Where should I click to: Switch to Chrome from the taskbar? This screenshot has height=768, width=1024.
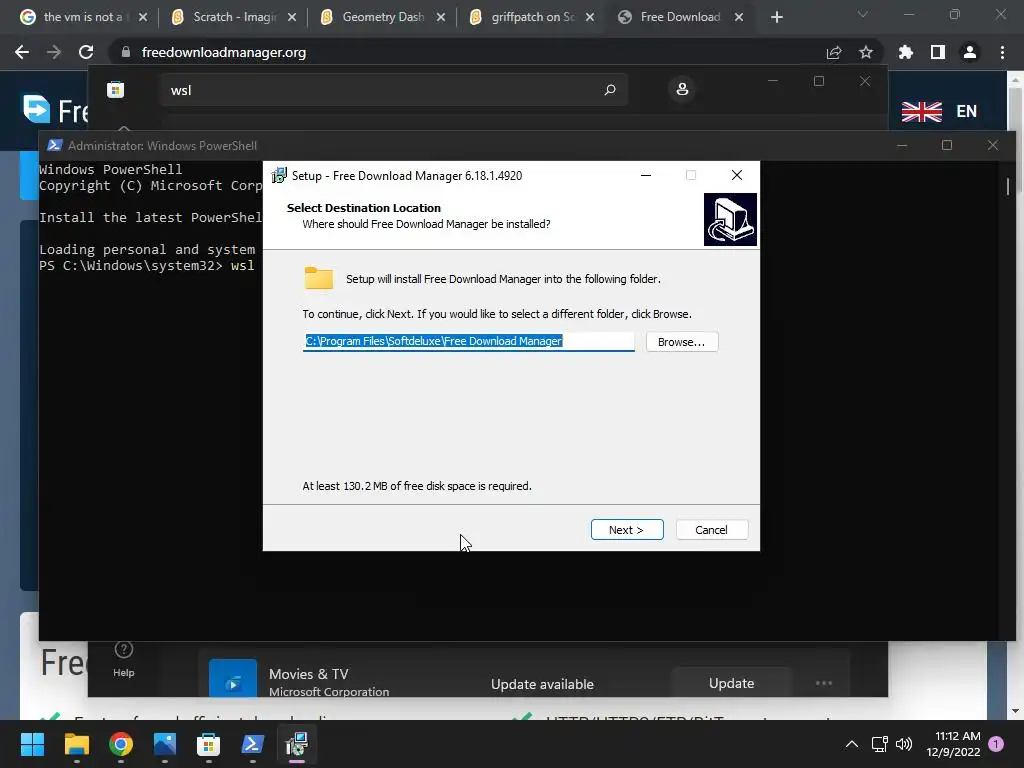(121, 744)
